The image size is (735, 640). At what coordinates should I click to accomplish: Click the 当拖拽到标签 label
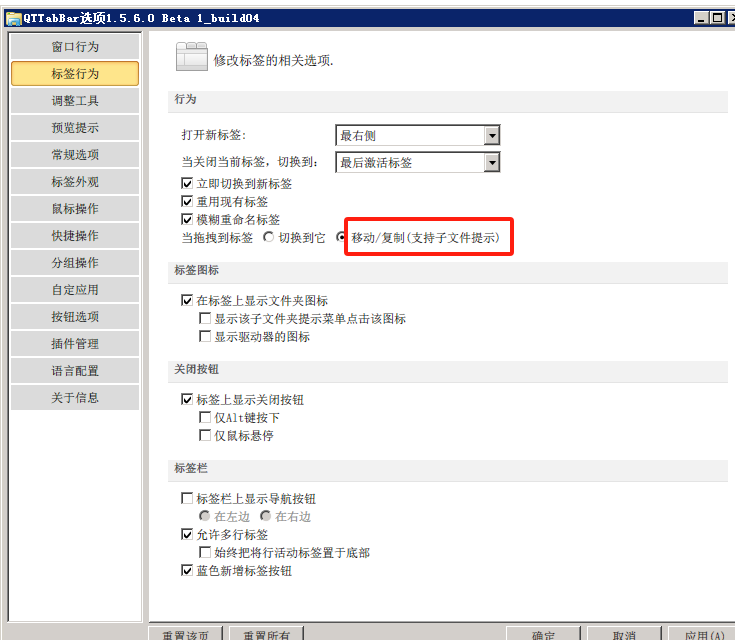[217, 238]
